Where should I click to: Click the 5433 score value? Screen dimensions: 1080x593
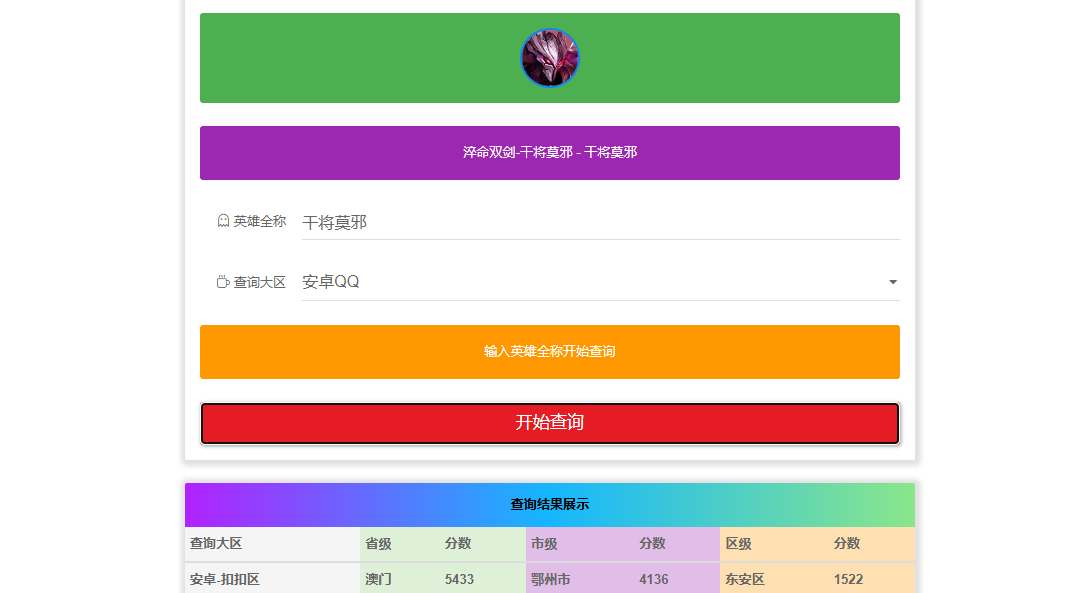tap(459, 579)
